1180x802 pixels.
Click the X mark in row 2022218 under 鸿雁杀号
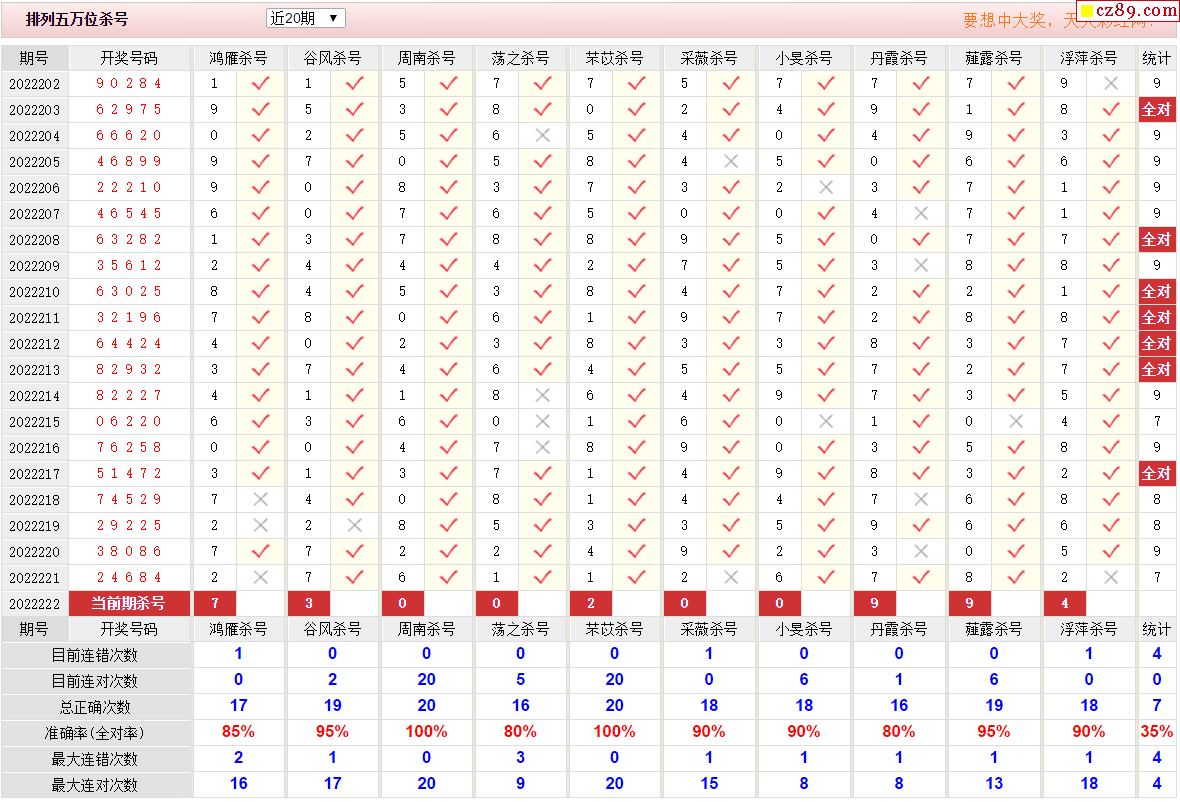(x=260, y=500)
